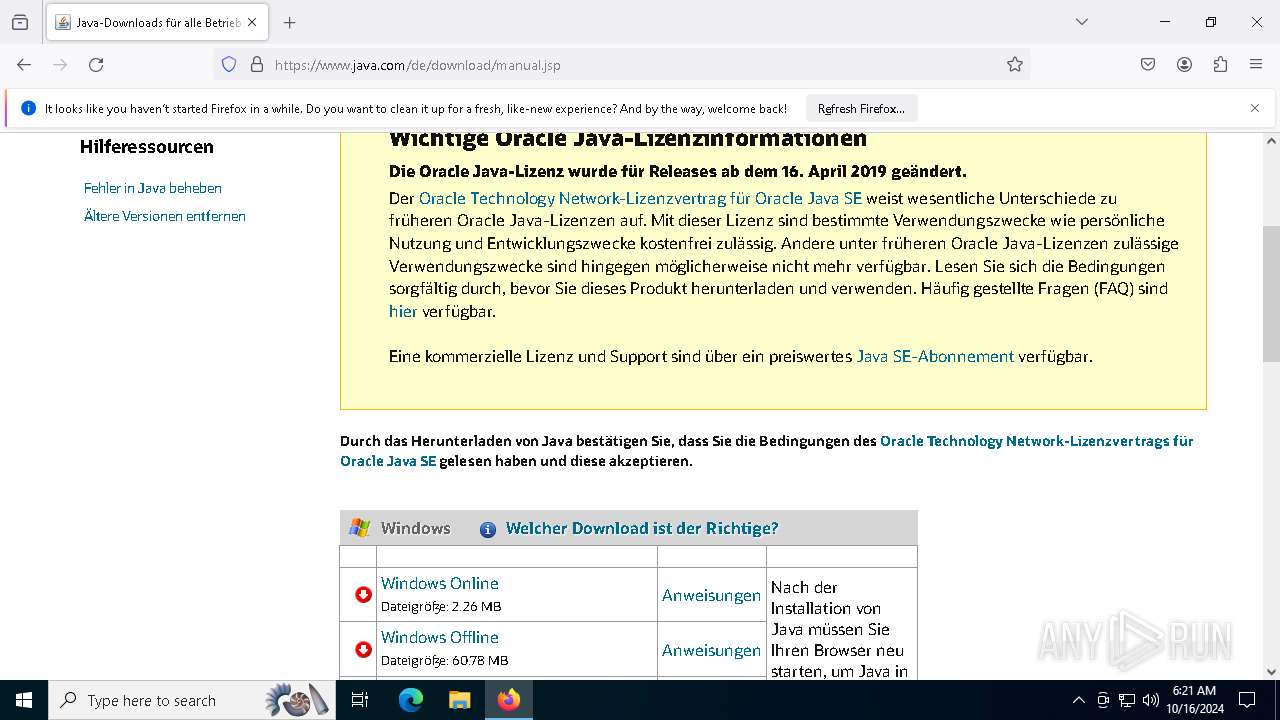Close the Java-Downloads tab
This screenshot has height=720, width=1280.
pos(252,22)
